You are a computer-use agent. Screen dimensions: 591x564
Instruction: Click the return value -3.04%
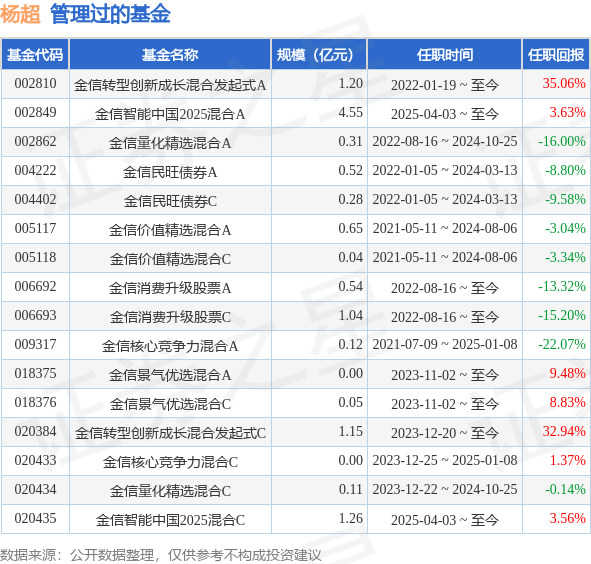[x=565, y=228]
